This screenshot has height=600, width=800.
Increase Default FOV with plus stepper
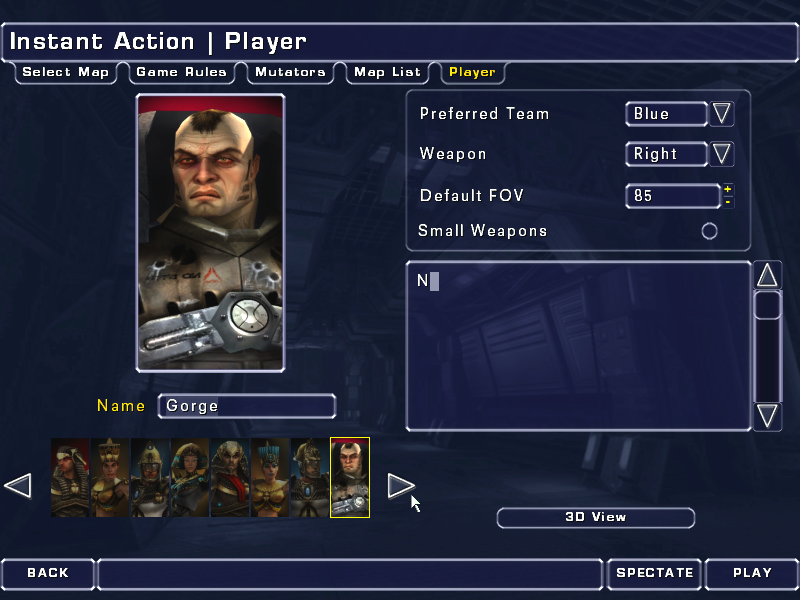tap(728, 189)
